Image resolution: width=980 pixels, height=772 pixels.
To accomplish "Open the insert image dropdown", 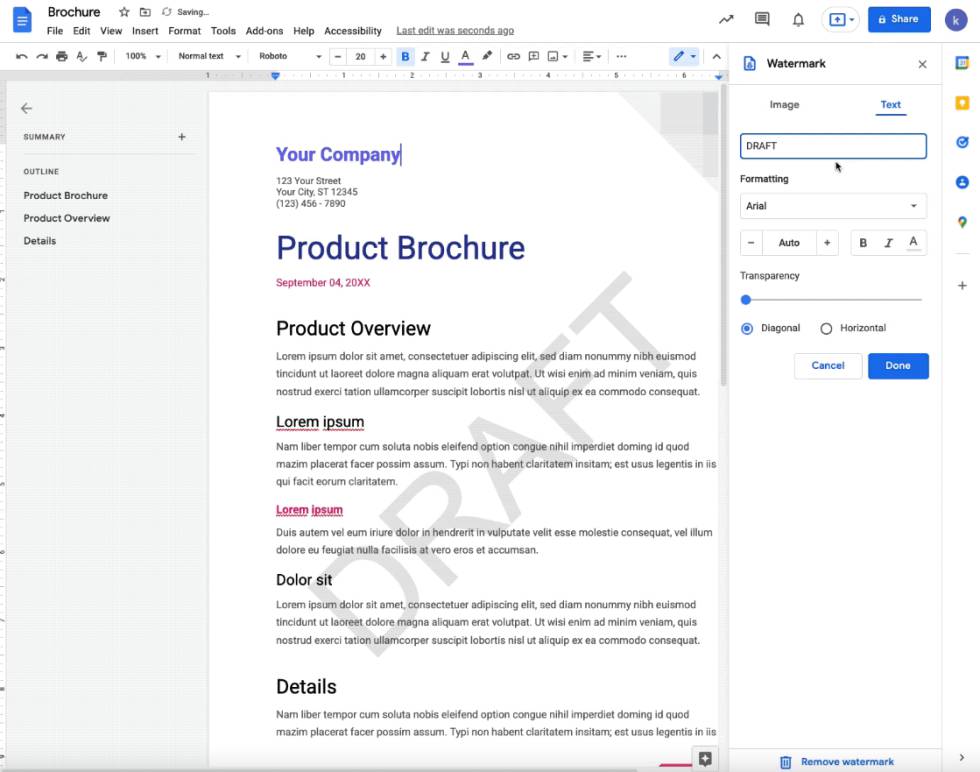I will (558, 56).
